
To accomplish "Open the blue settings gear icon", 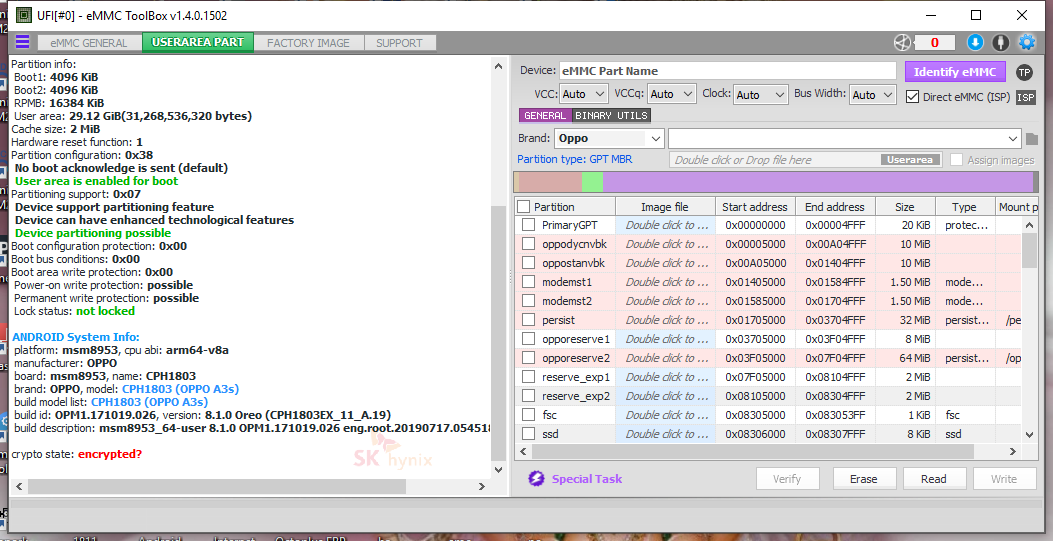I will (x=1027, y=42).
